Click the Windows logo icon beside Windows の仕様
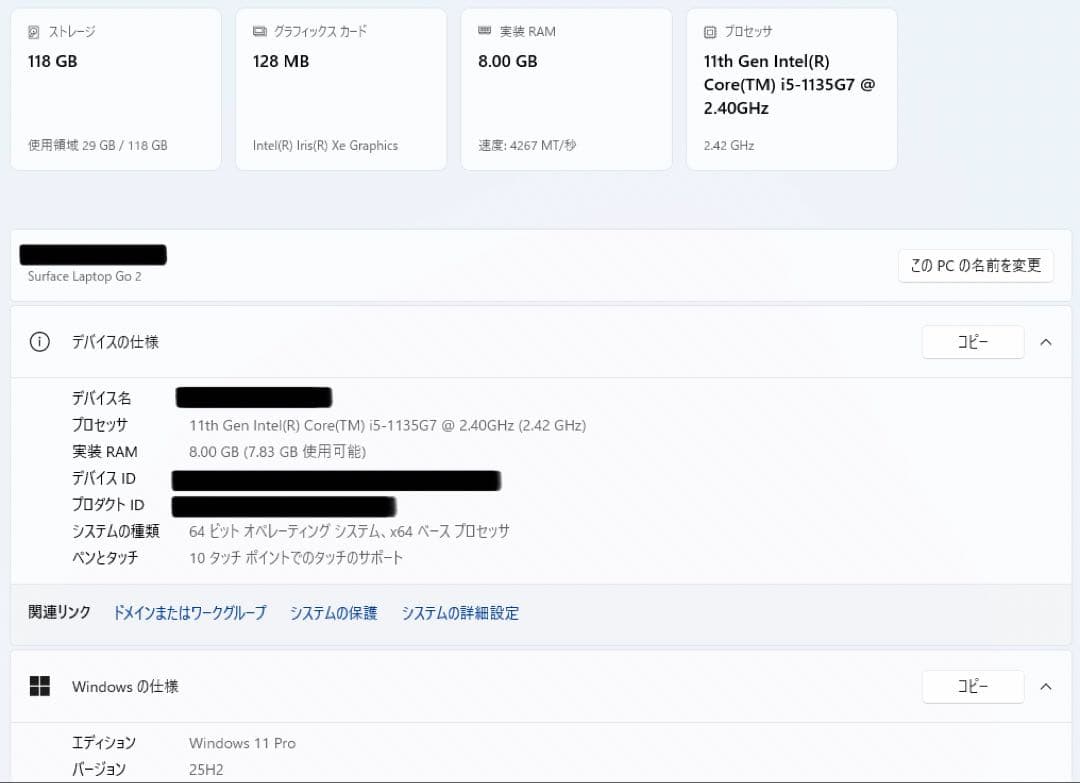 point(40,686)
